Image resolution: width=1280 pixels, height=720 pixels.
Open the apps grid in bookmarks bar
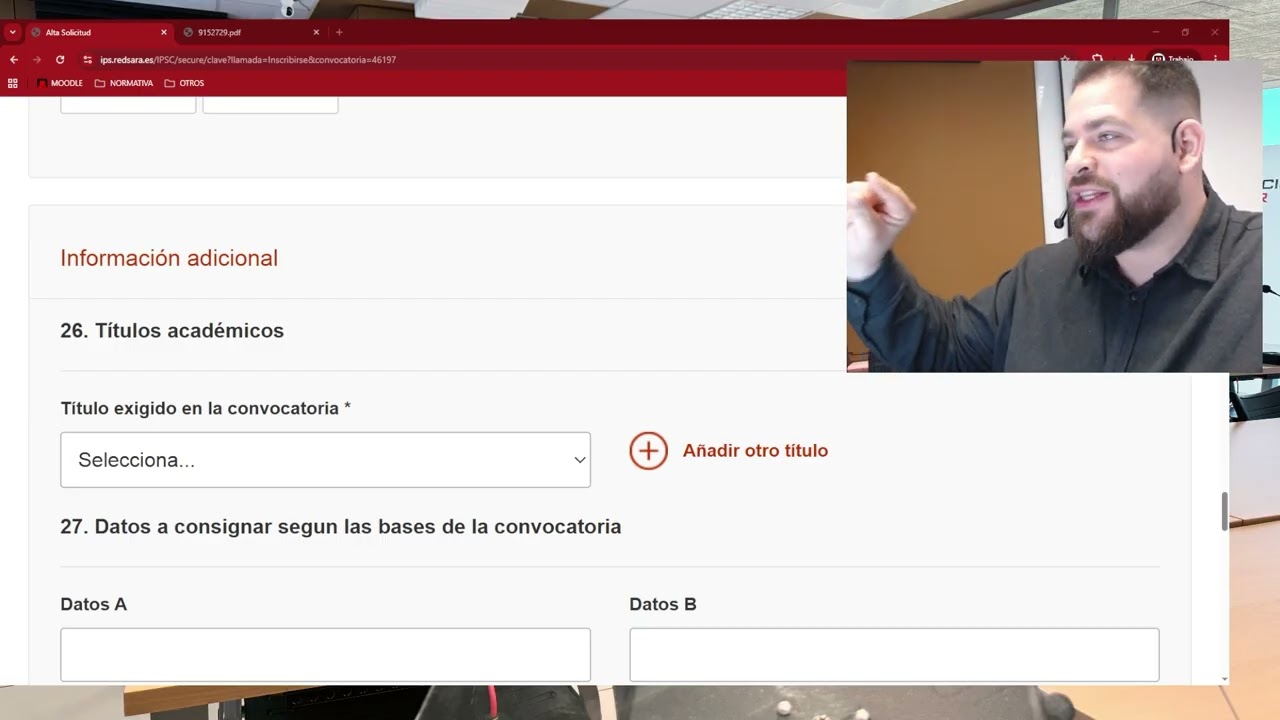point(13,83)
